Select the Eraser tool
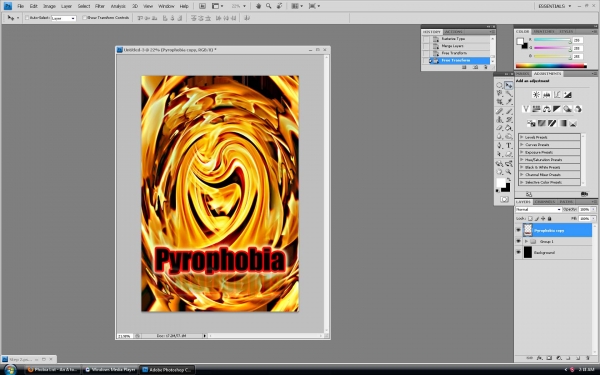 pyautogui.click(x=499, y=128)
